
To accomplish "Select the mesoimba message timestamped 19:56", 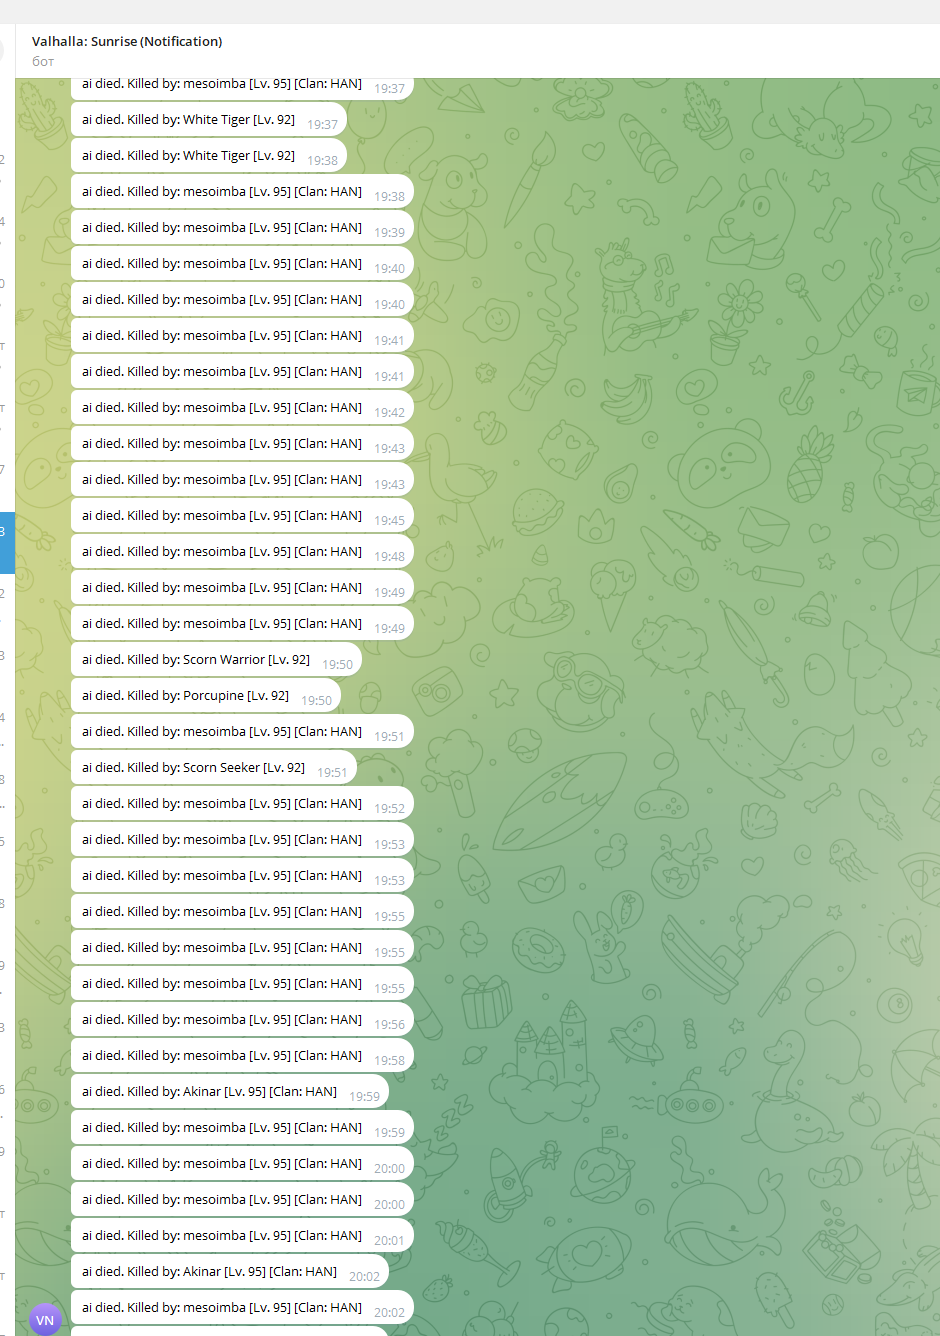I will [241, 1020].
